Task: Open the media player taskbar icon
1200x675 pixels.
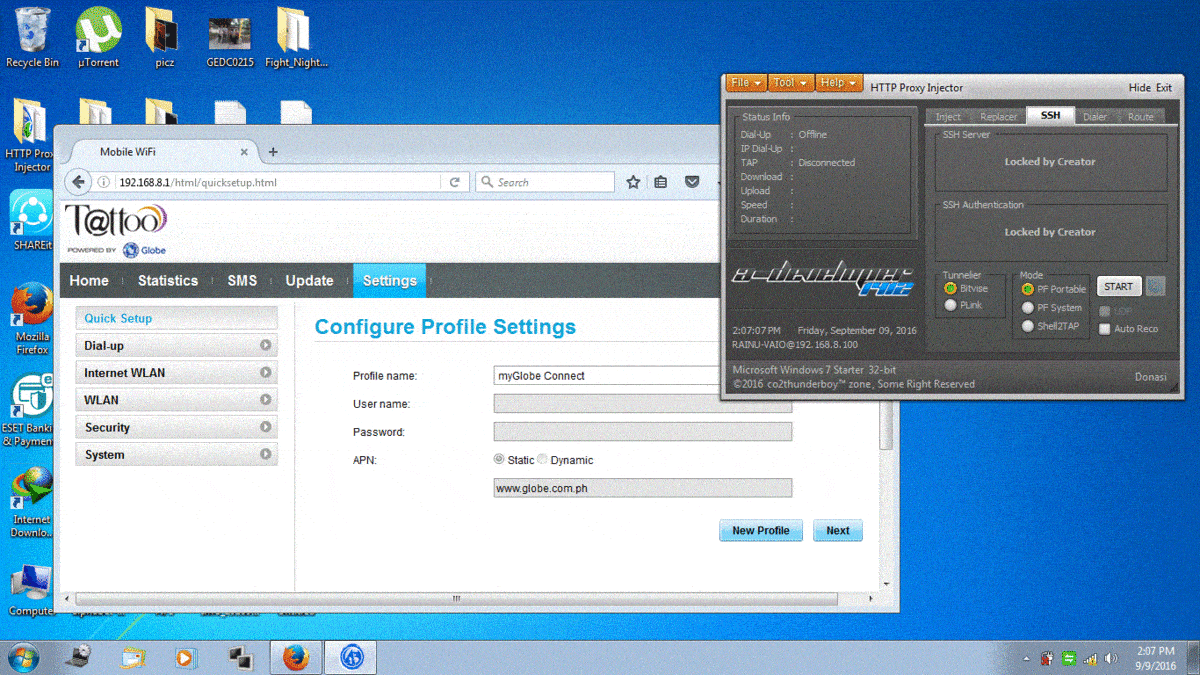Action: point(184,657)
